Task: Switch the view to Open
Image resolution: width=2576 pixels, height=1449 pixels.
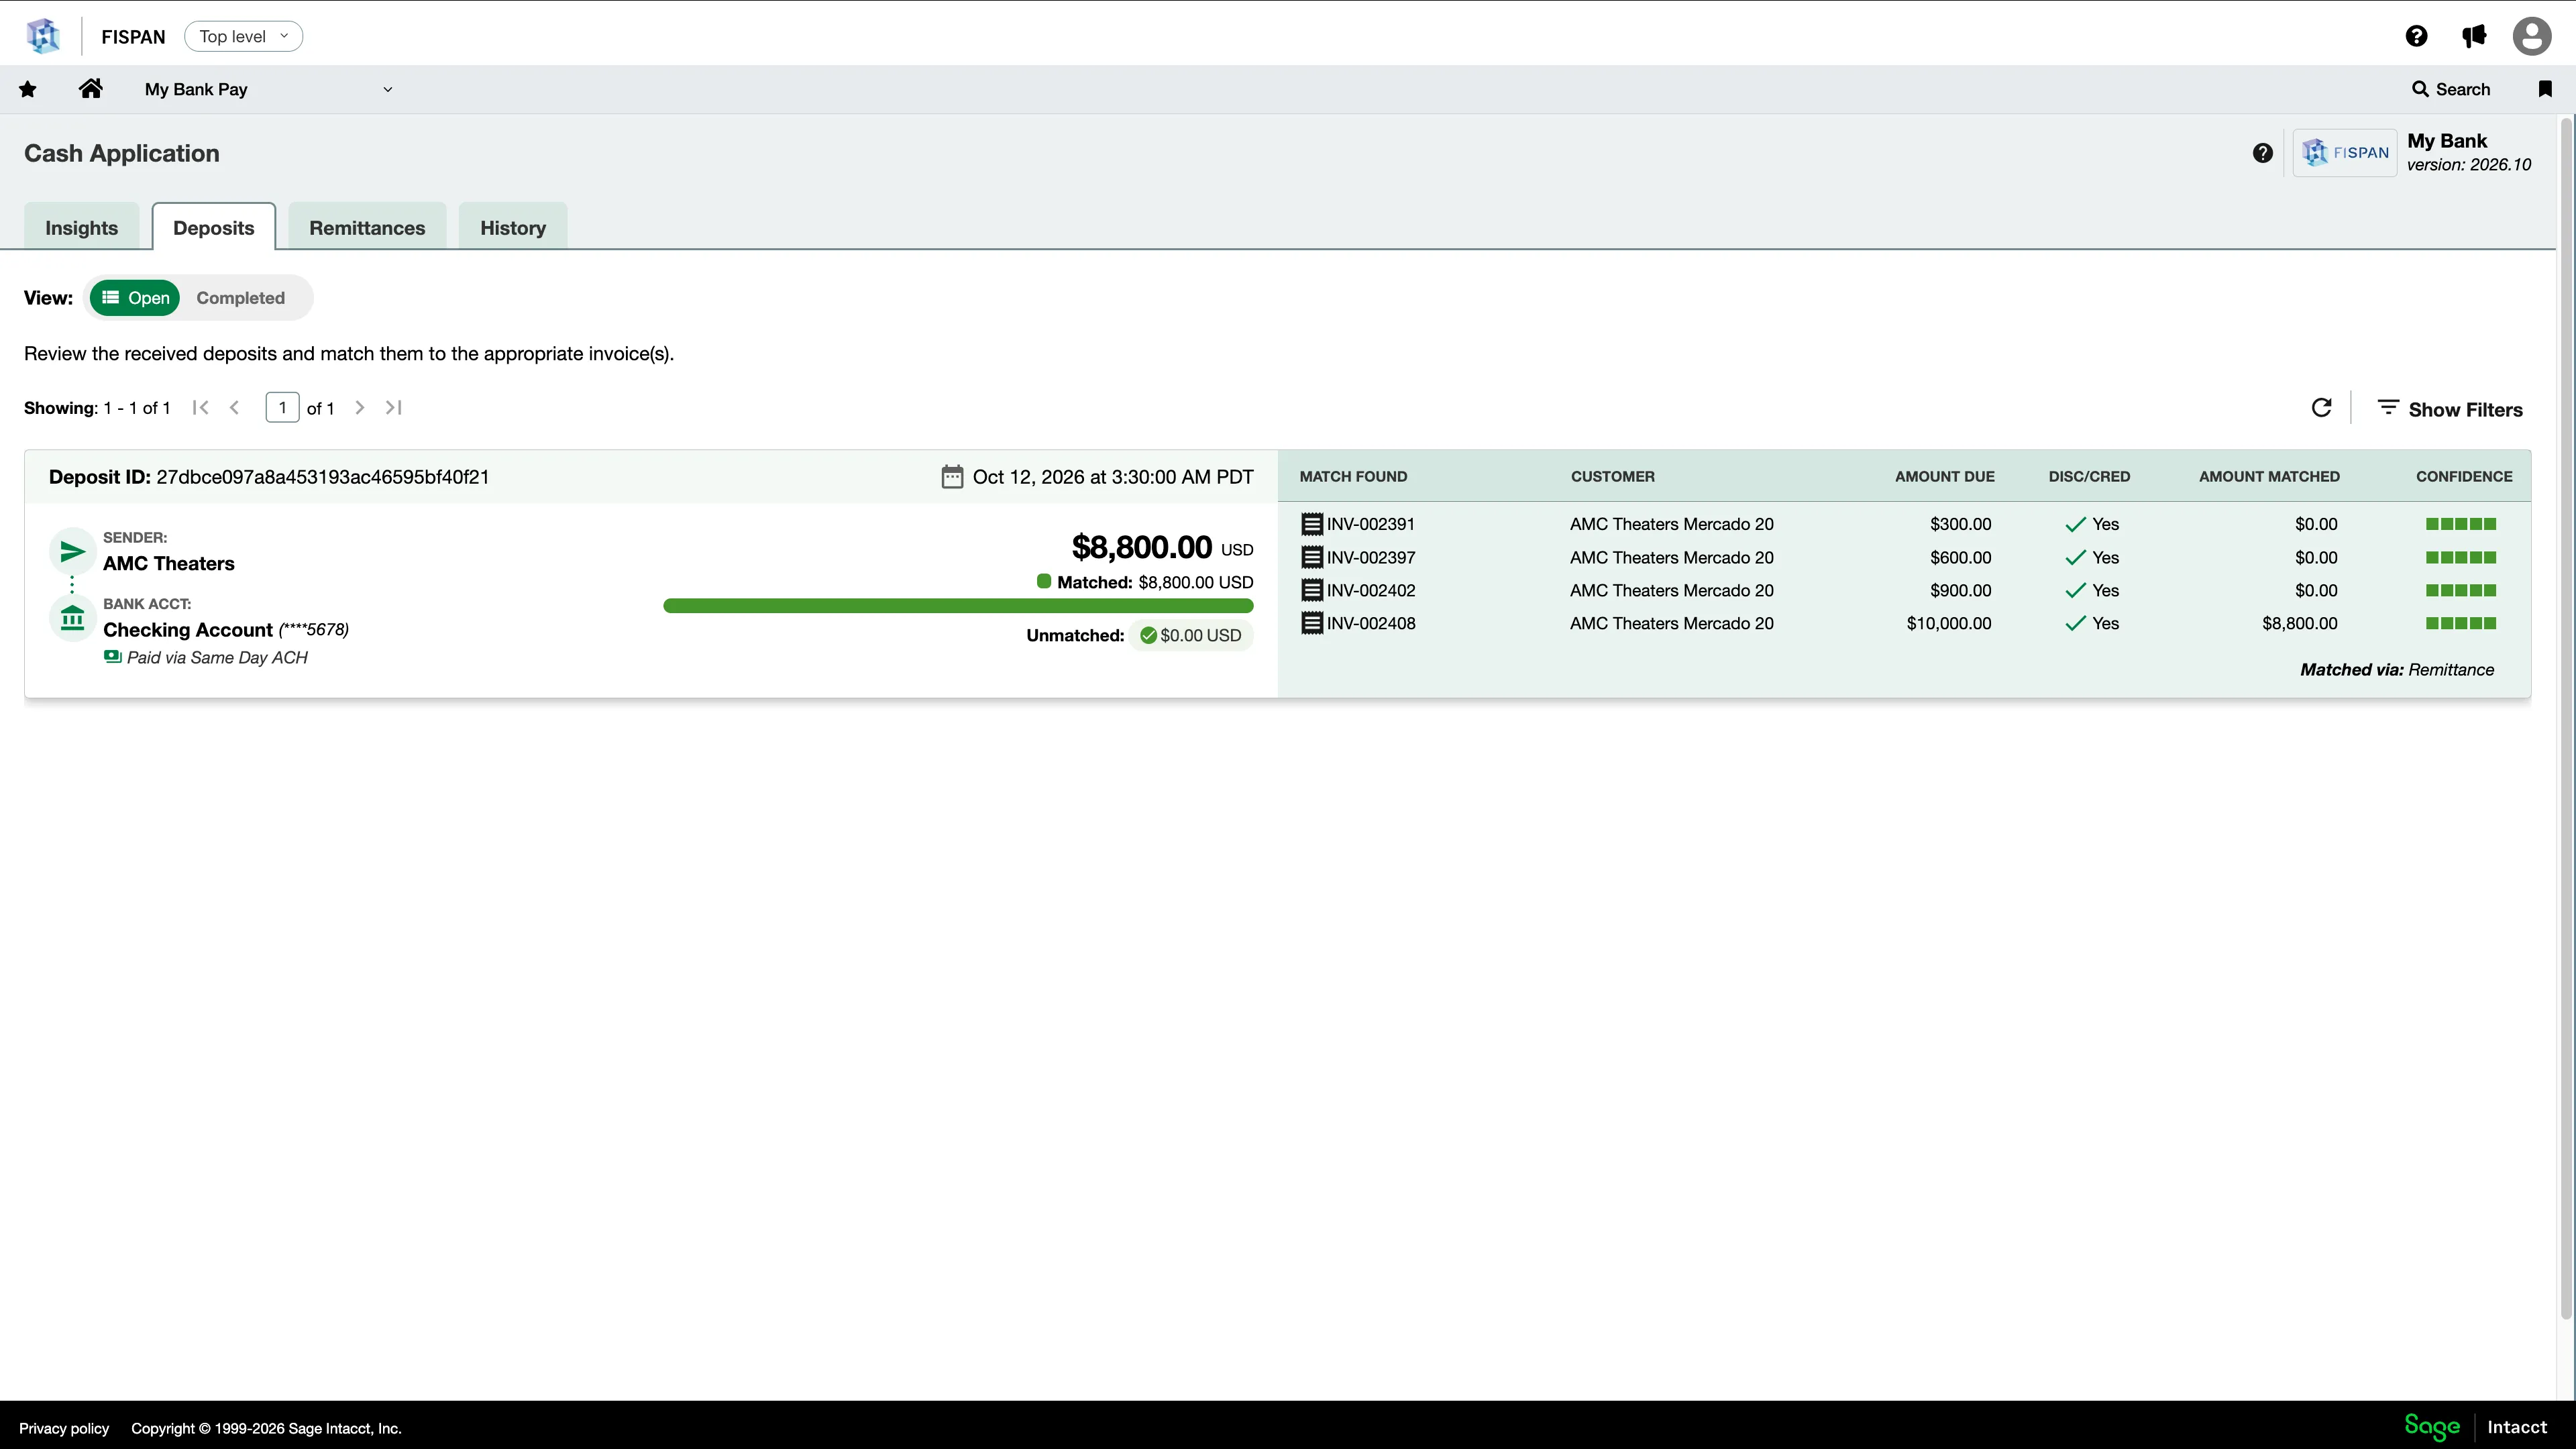Action: [135, 298]
